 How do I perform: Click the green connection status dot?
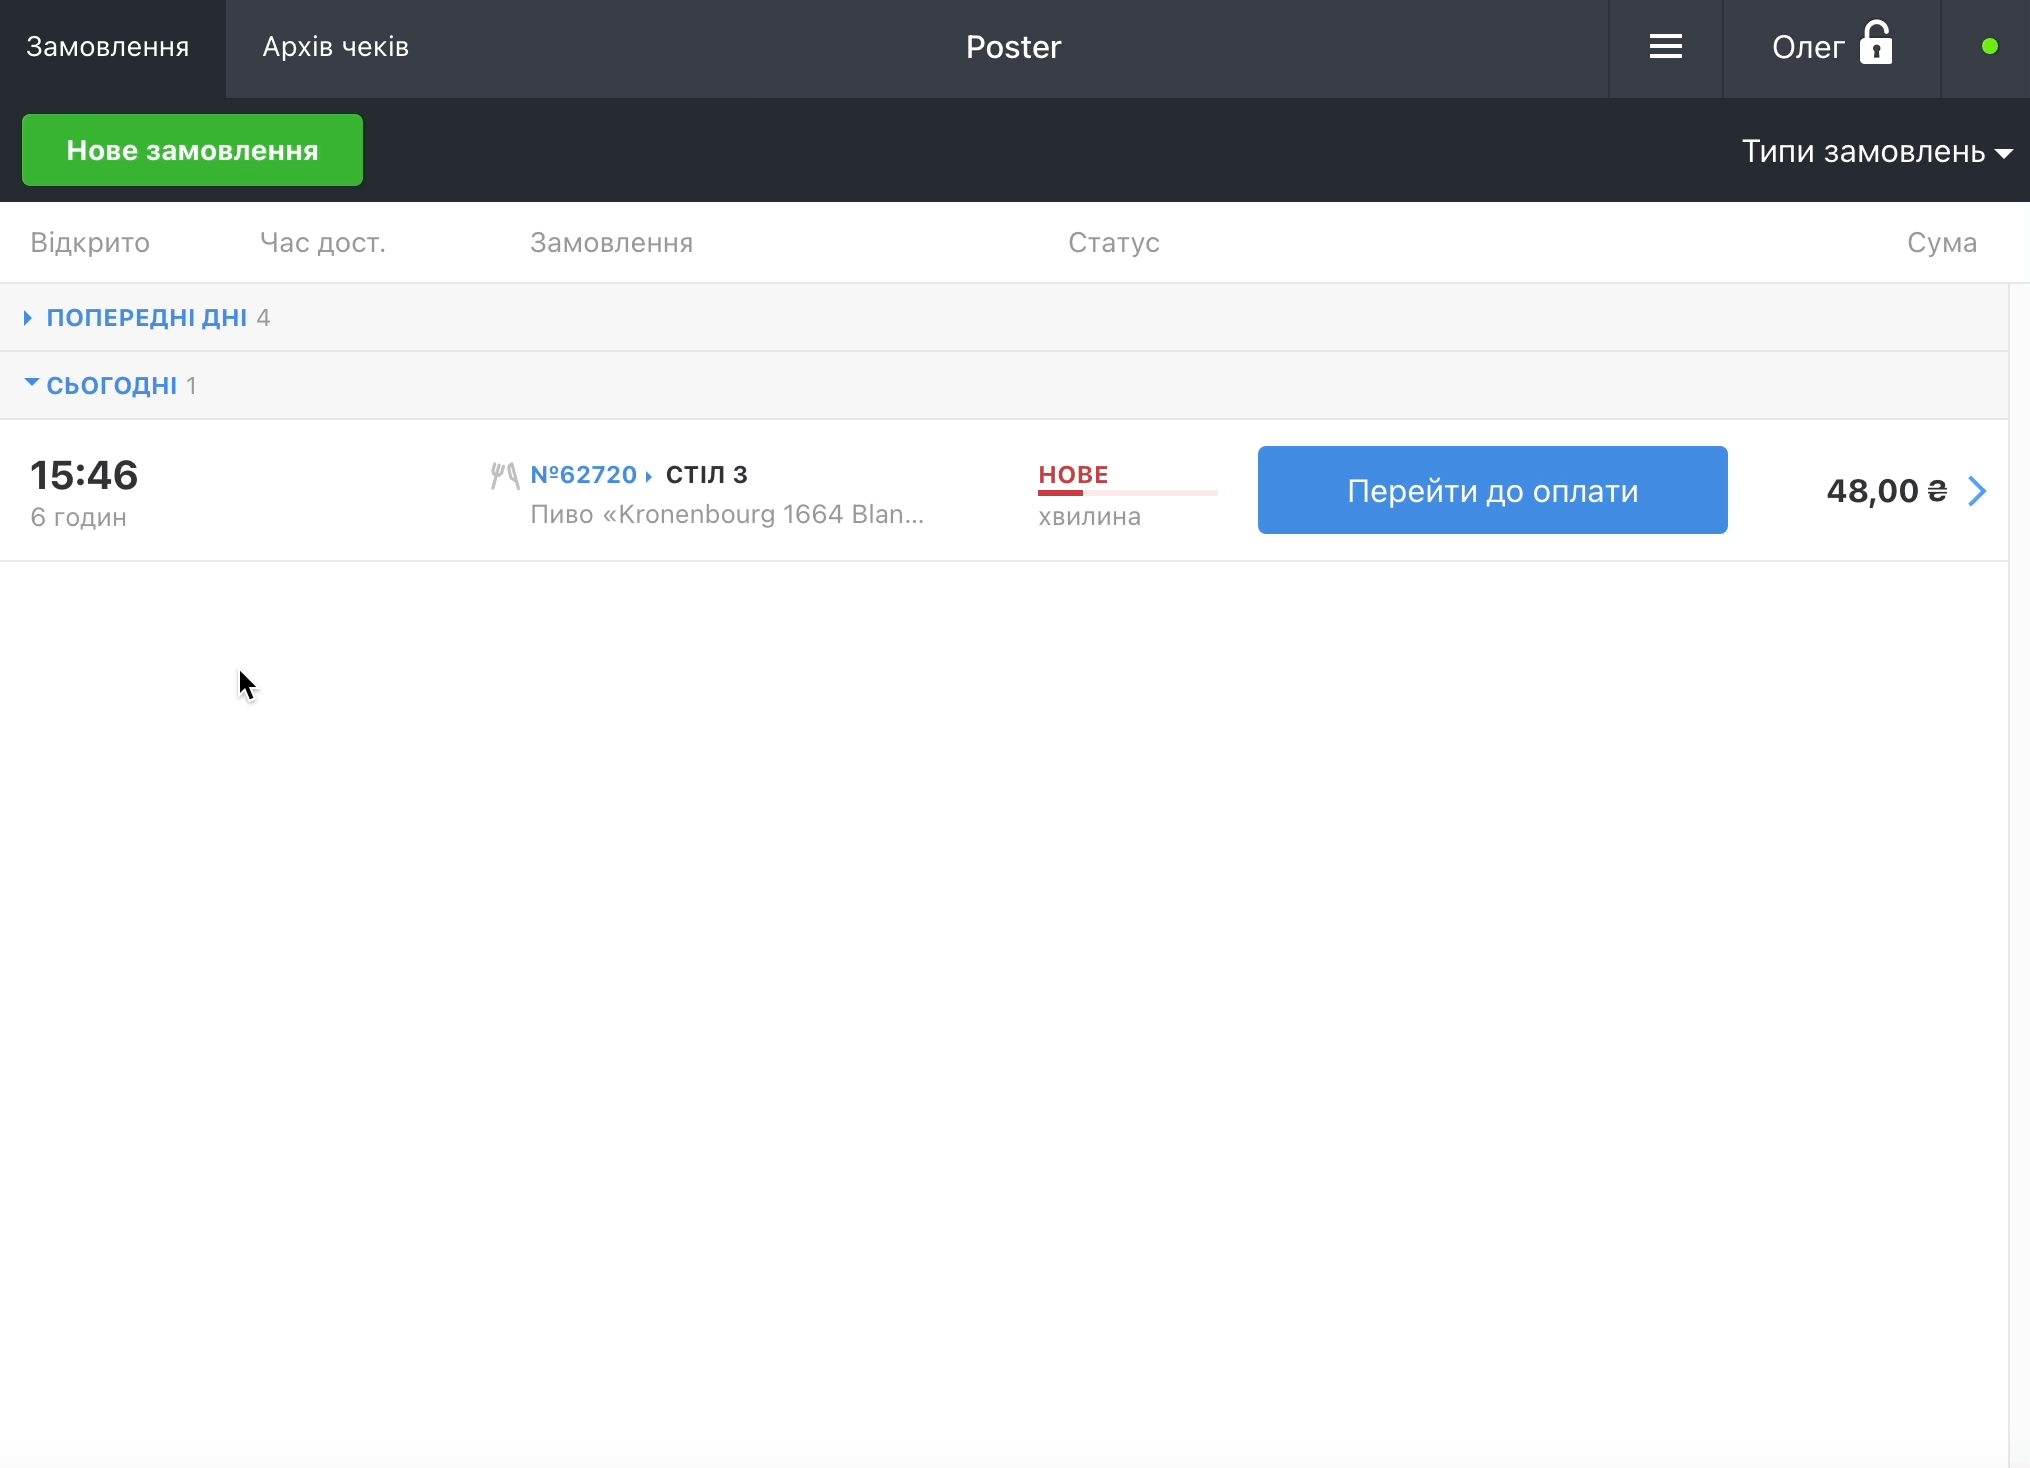1989,47
